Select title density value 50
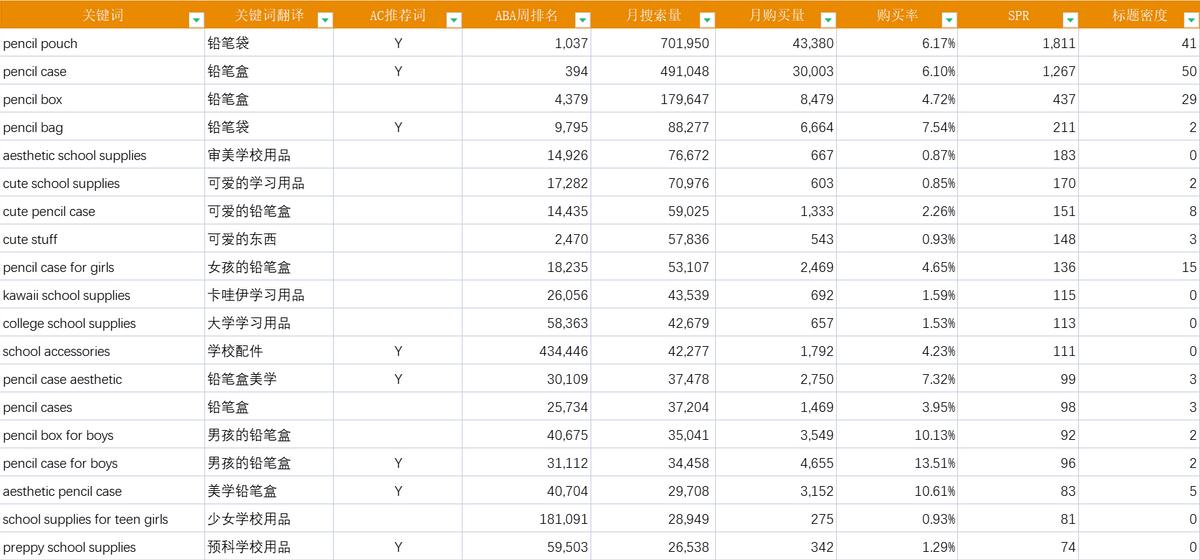1200x560 pixels. click(1140, 71)
